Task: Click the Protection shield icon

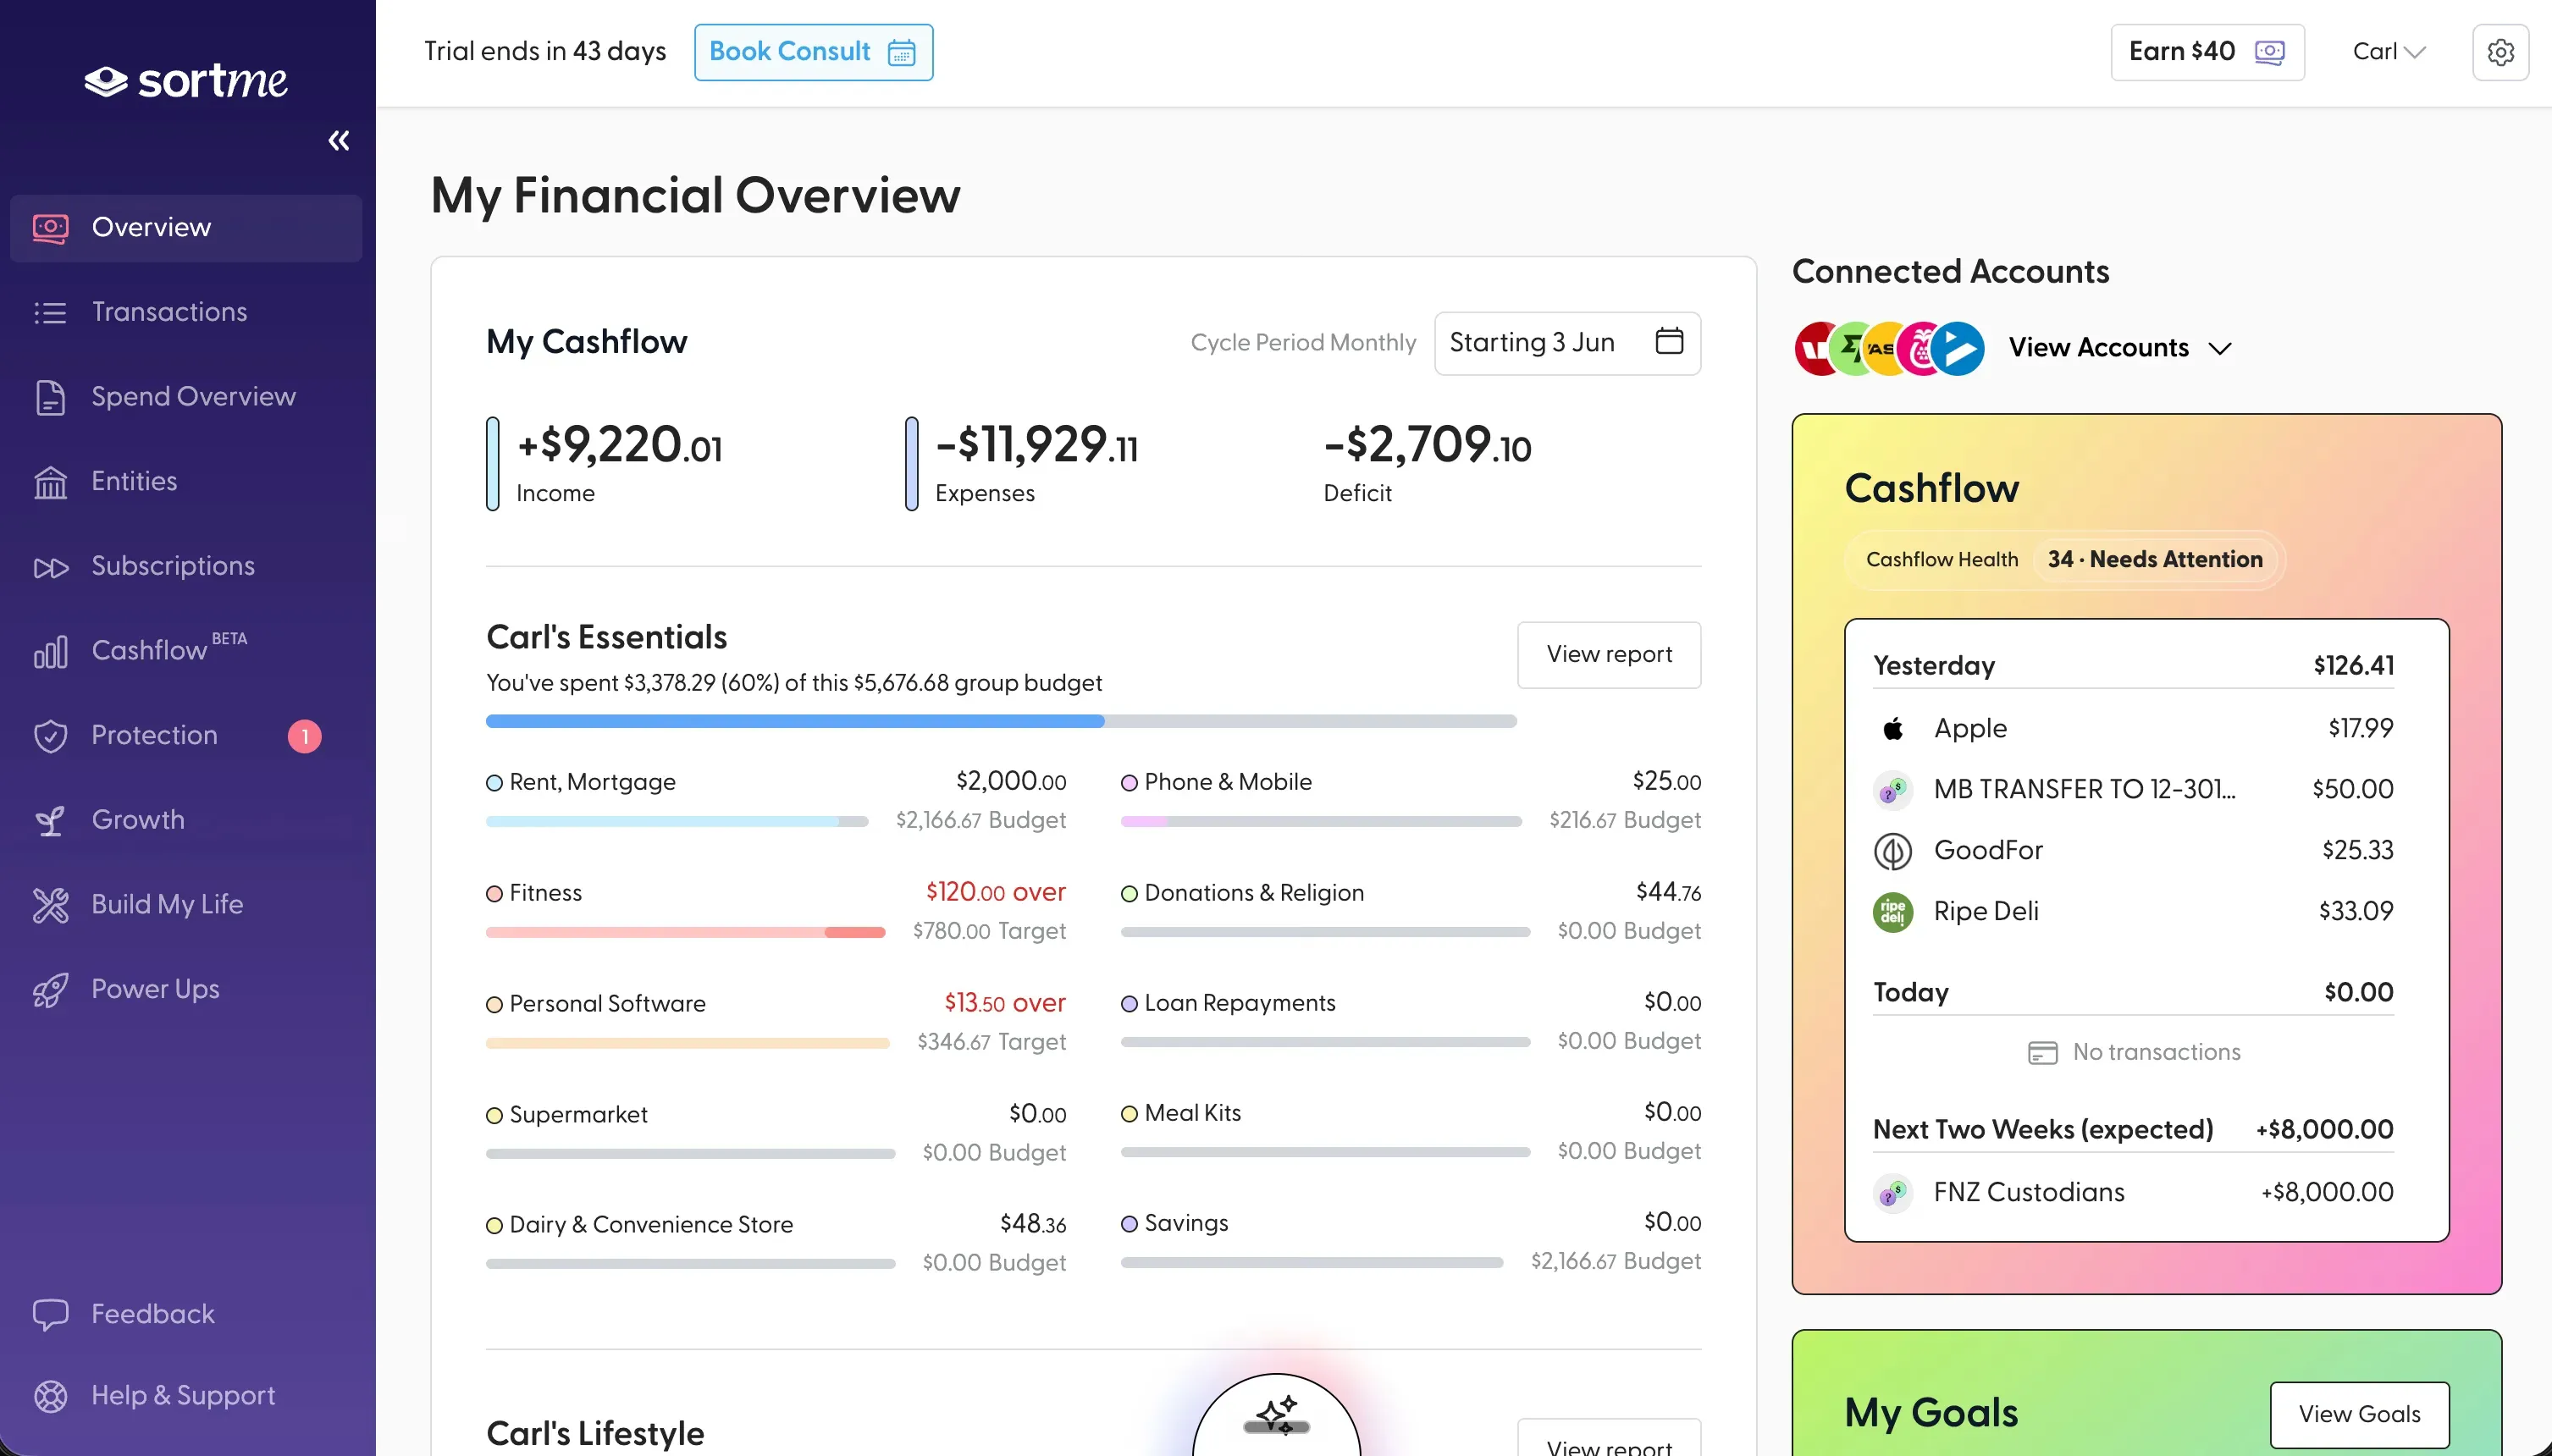Action: point(50,736)
